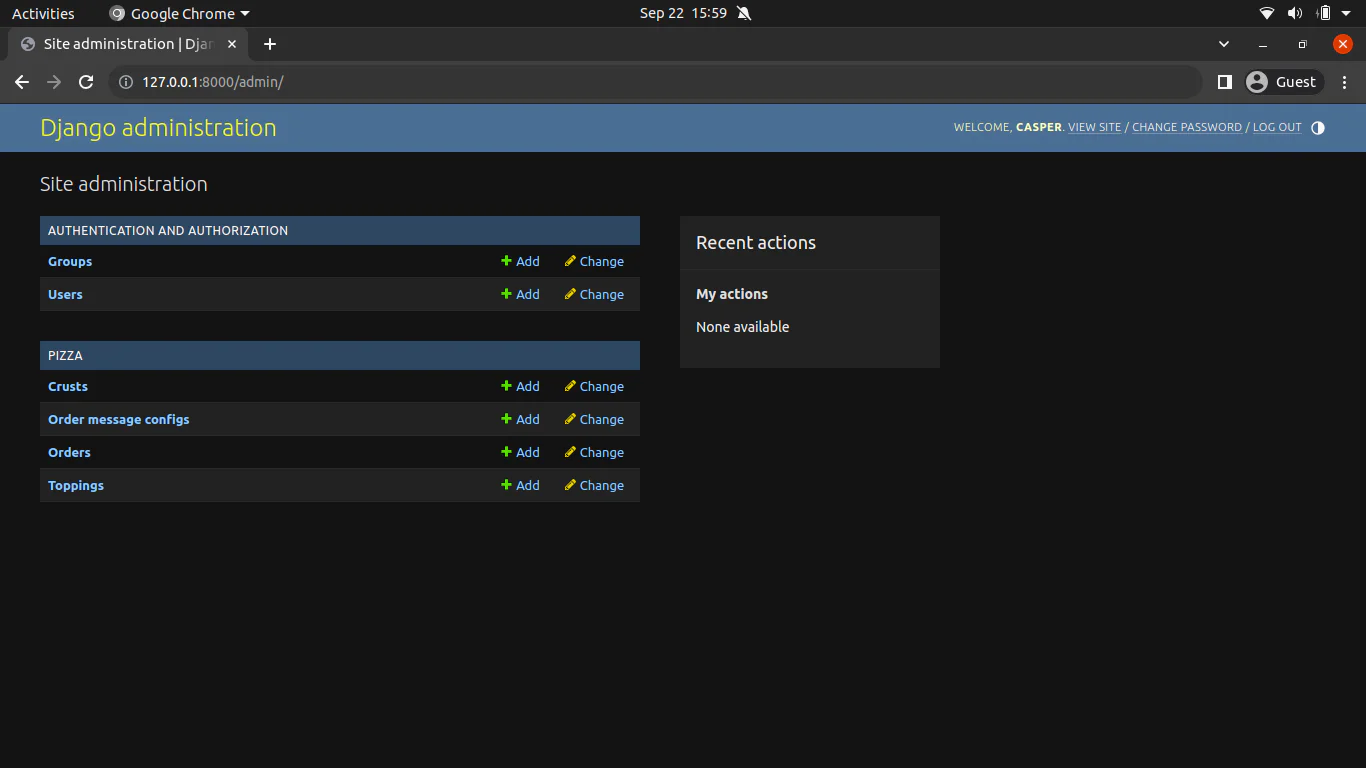Expand the system menu arrow

[x=1348, y=13]
